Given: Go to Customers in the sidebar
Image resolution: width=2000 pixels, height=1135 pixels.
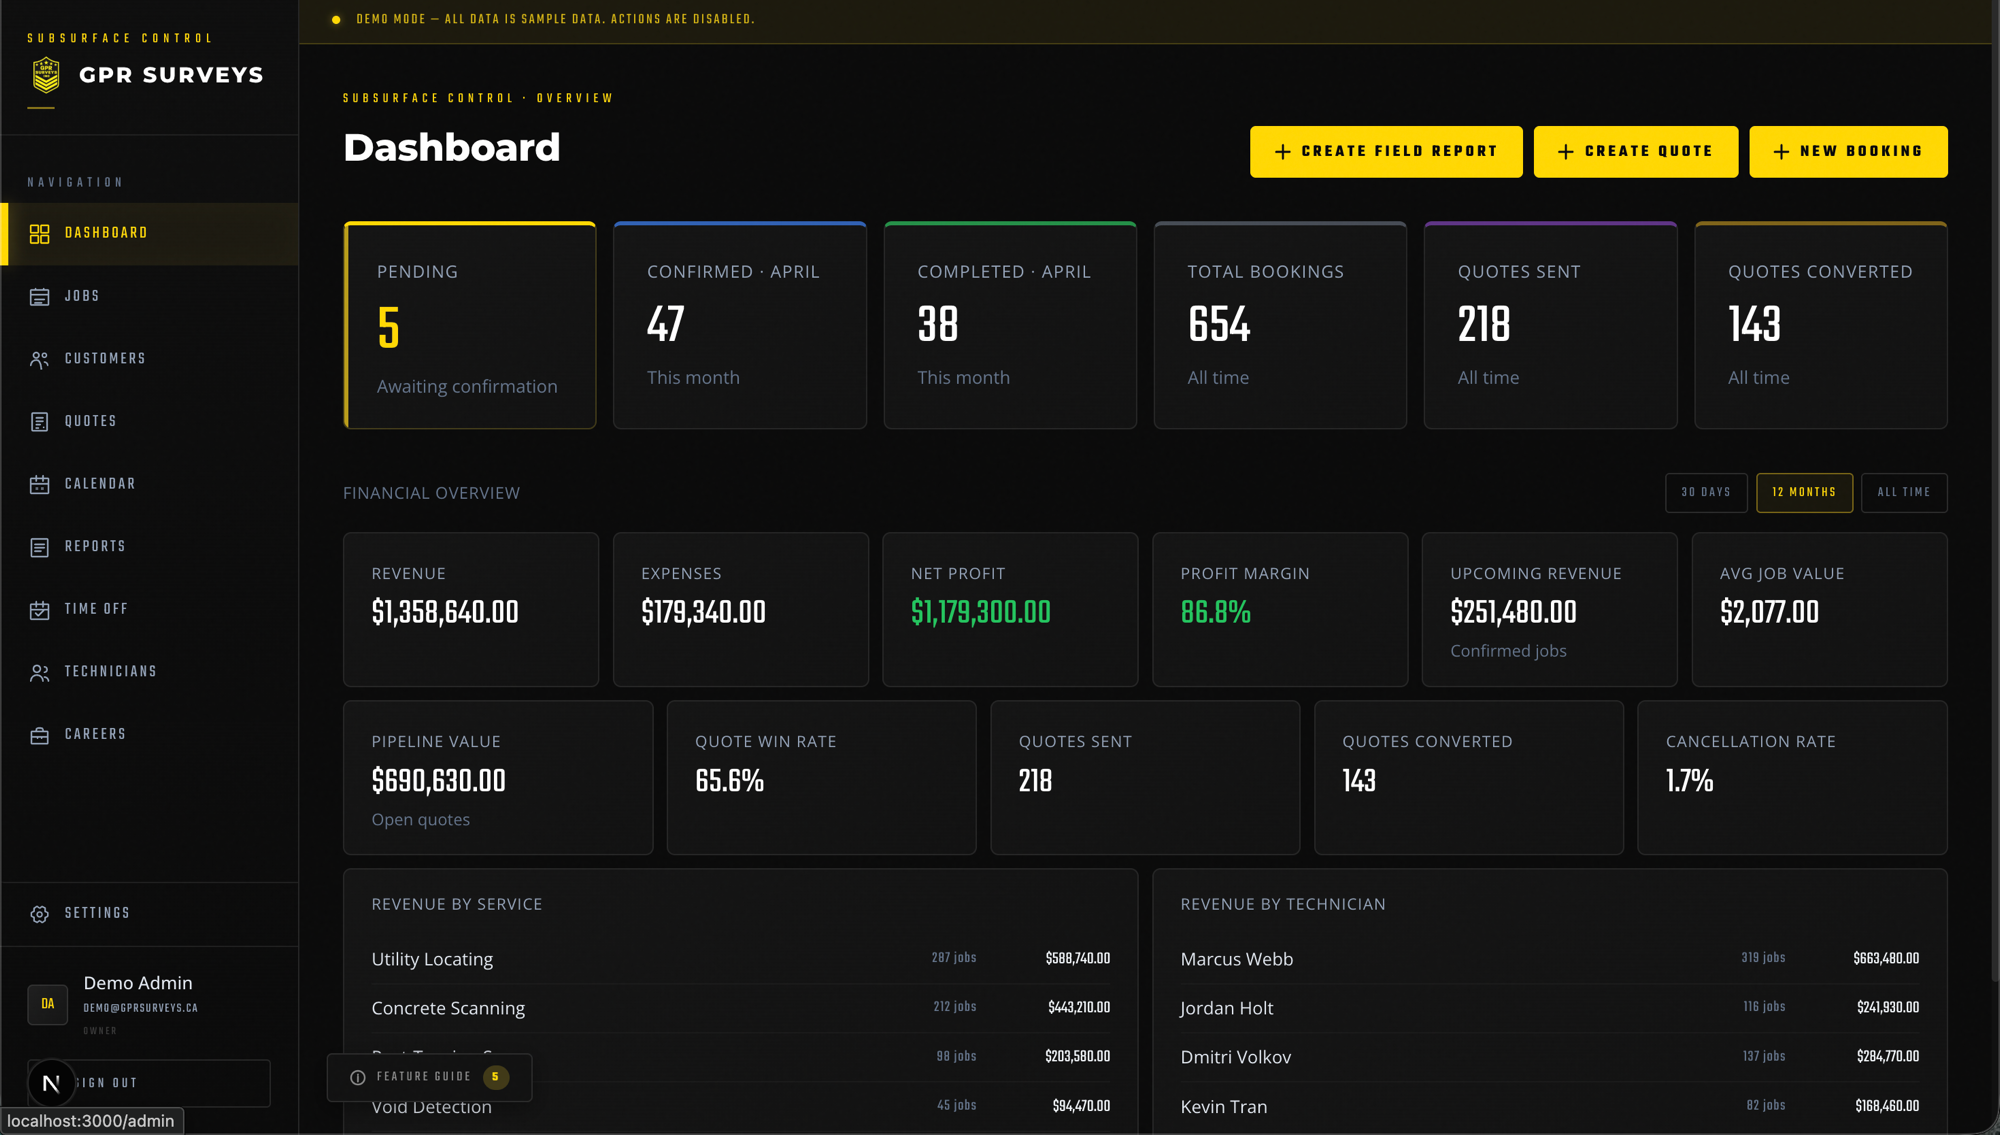Looking at the screenshot, I should [x=150, y=359].
